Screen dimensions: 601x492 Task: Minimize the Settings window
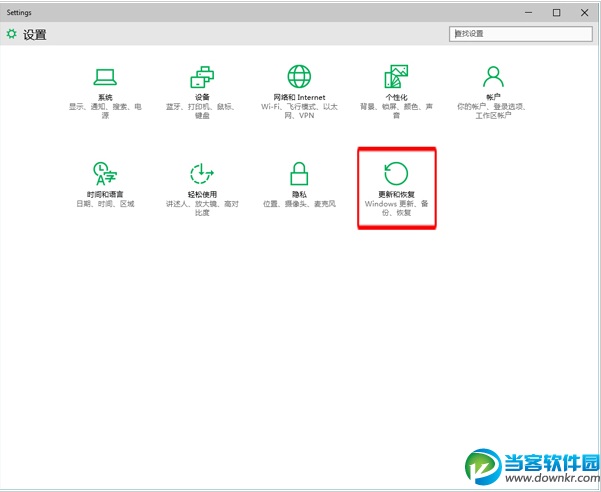[529, 13]
